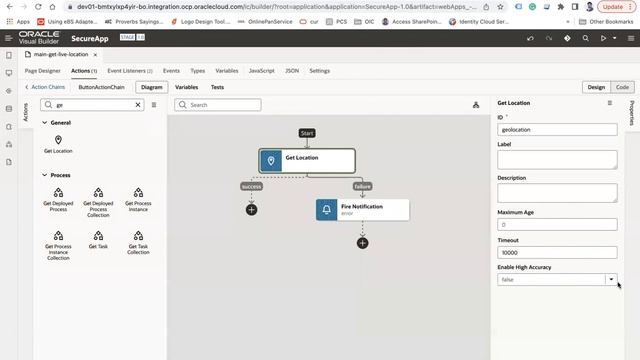Open the header options menu on the far right
Viewport: 640px width, 360px height.
point(631,38)
